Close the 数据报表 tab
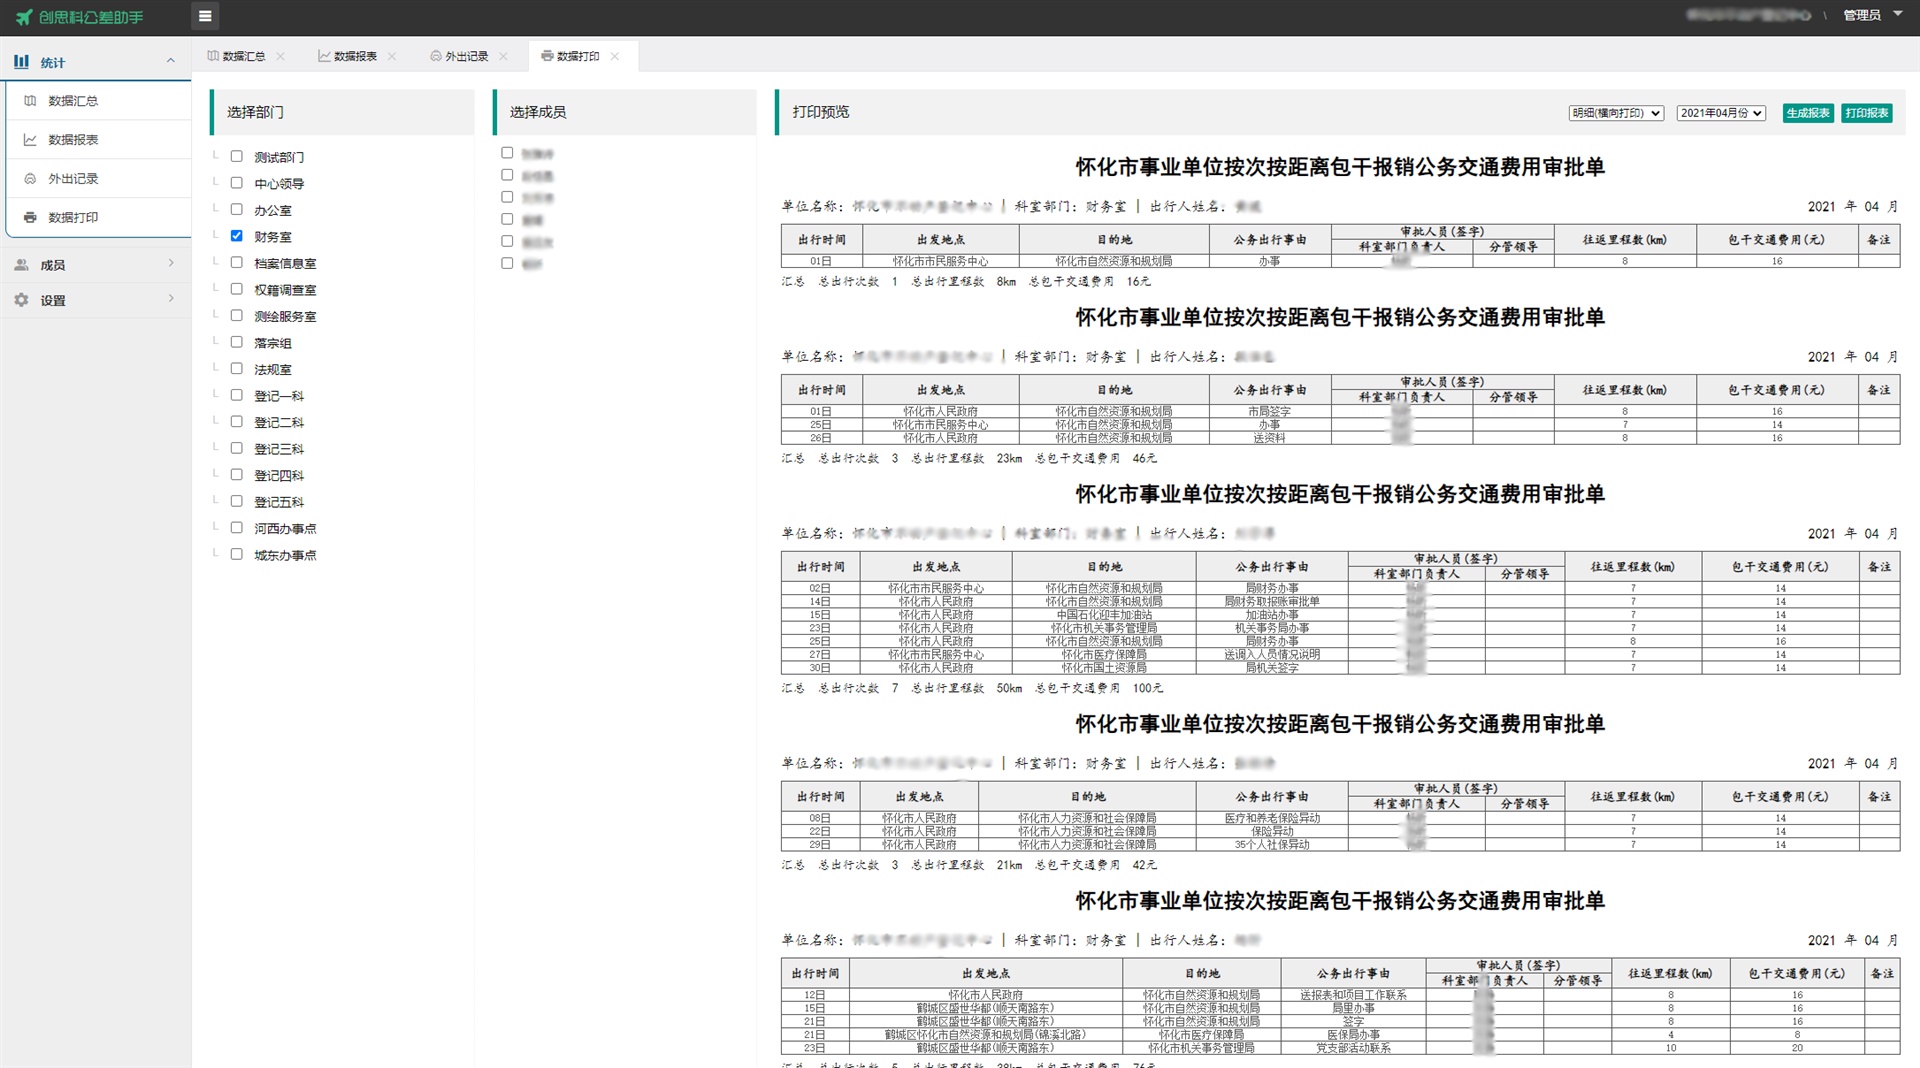 tap(392, 56)
